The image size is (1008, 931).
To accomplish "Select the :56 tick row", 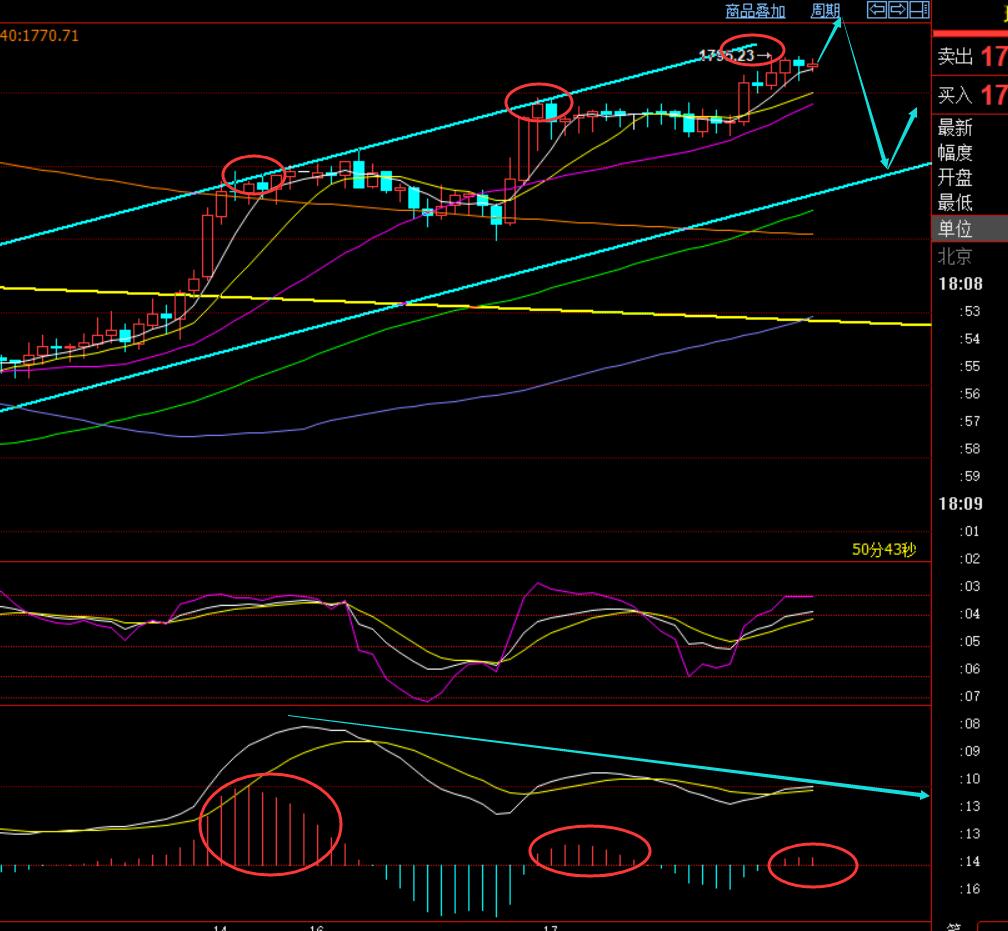I will (x=970, y=393).
